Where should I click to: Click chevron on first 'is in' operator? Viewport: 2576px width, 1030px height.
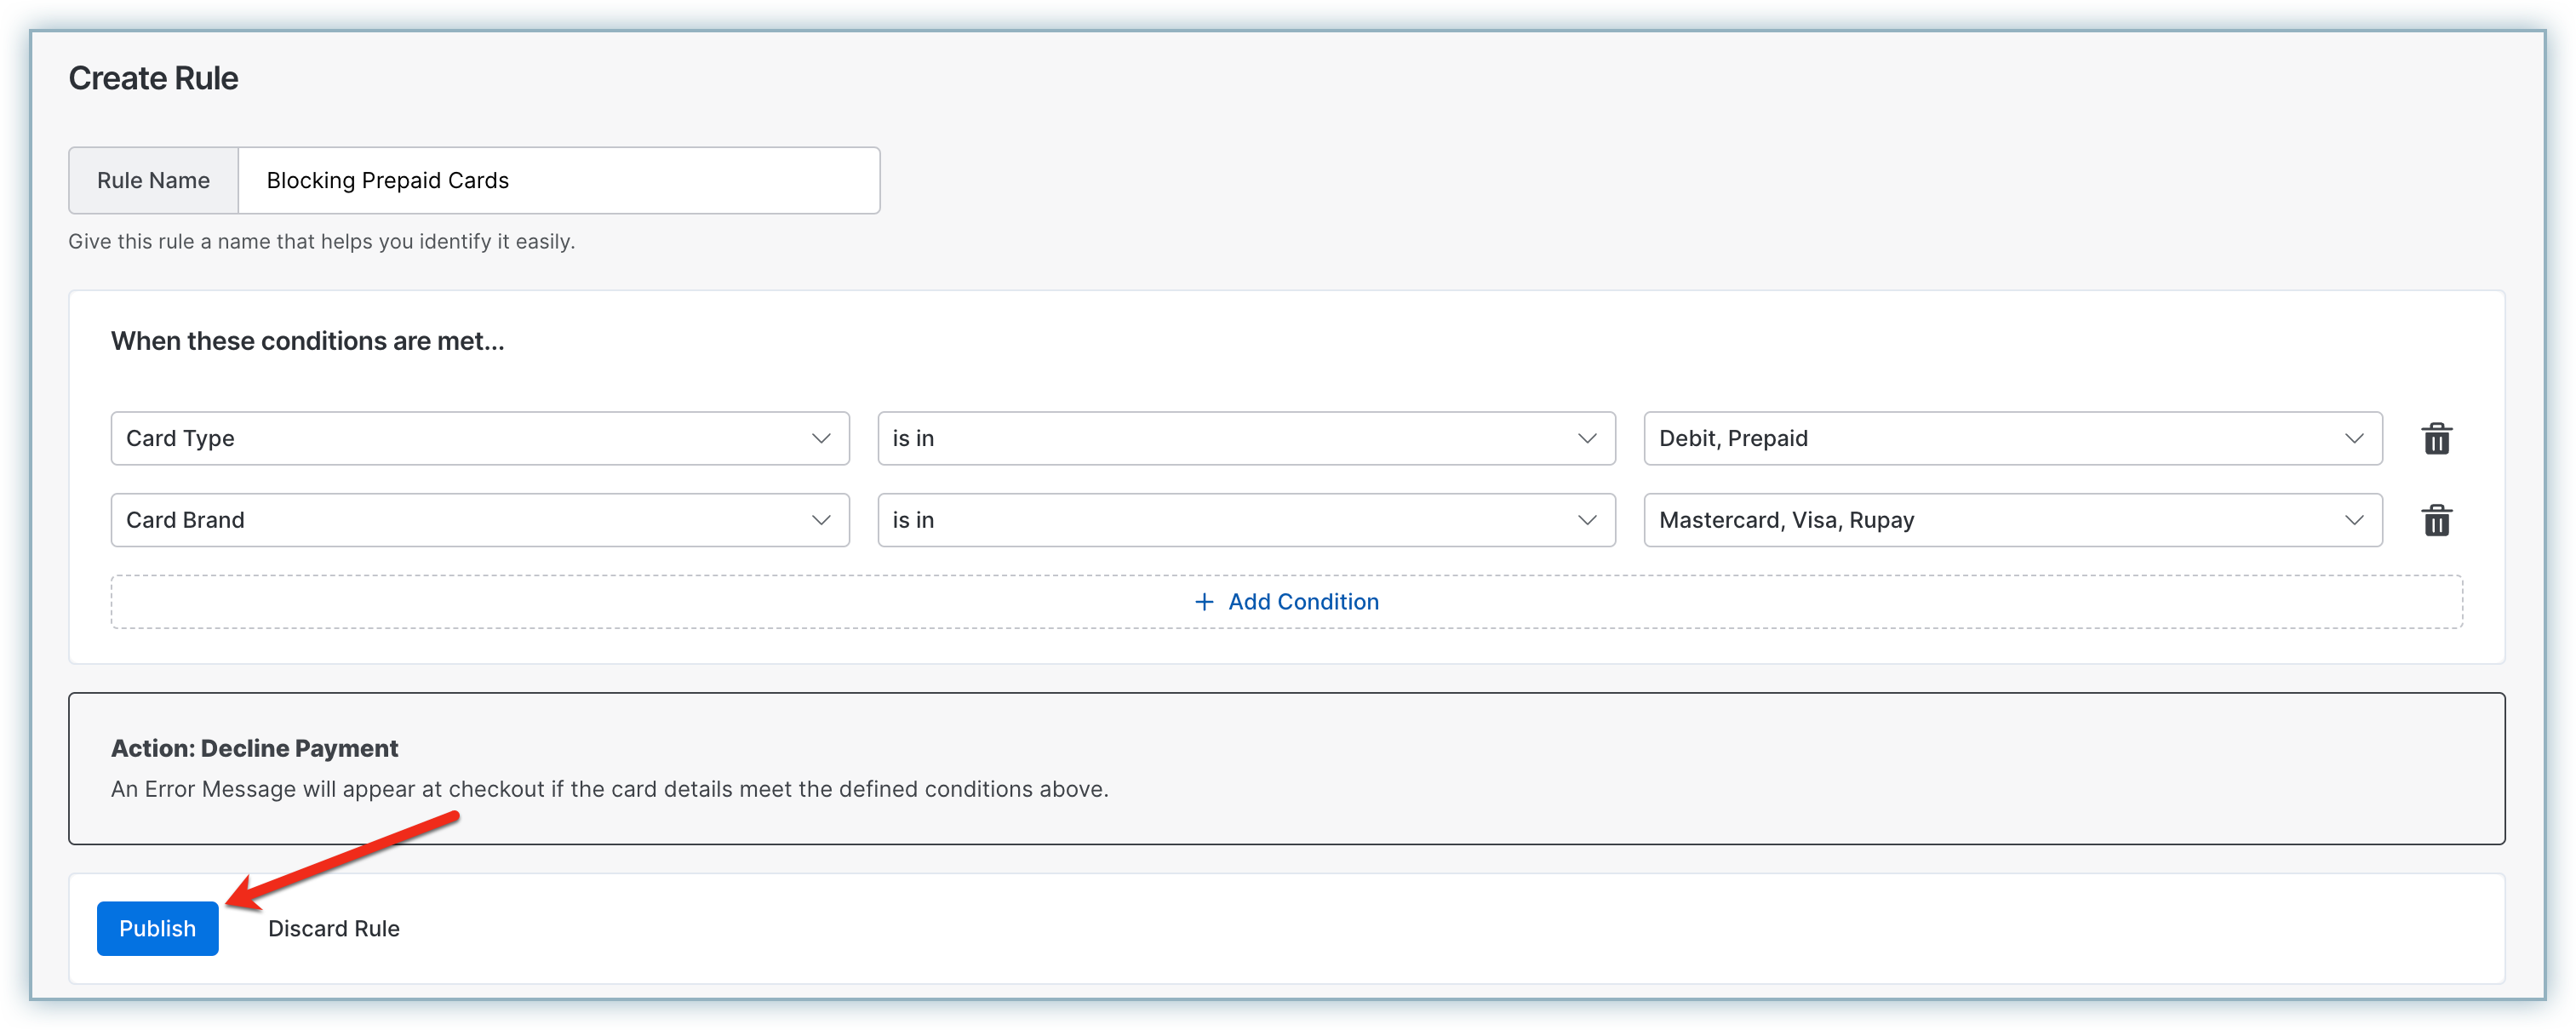[1587, 438]
